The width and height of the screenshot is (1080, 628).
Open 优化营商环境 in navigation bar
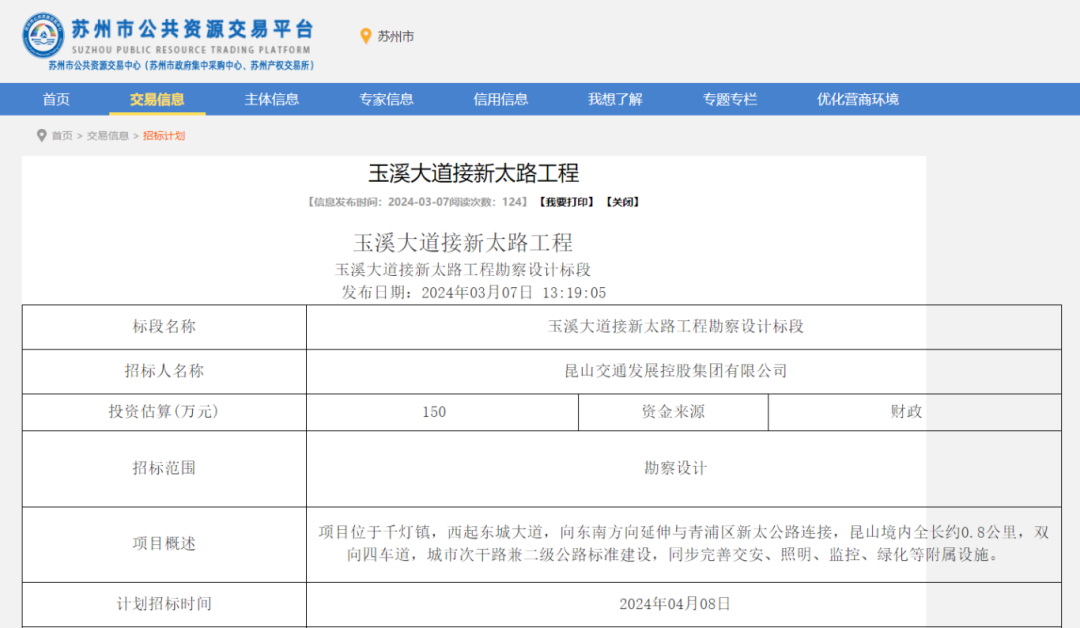[857, 99]
